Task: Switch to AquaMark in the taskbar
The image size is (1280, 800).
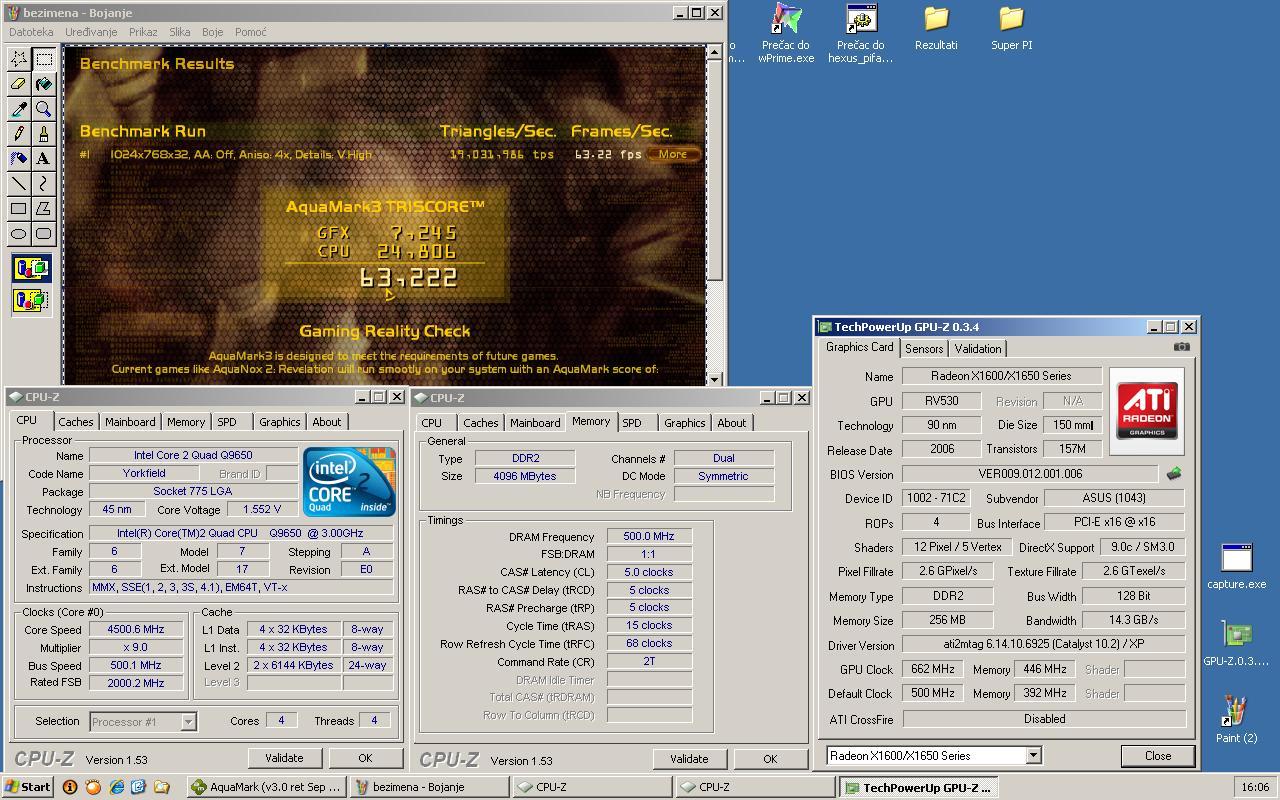Action: tap(267, 787)
